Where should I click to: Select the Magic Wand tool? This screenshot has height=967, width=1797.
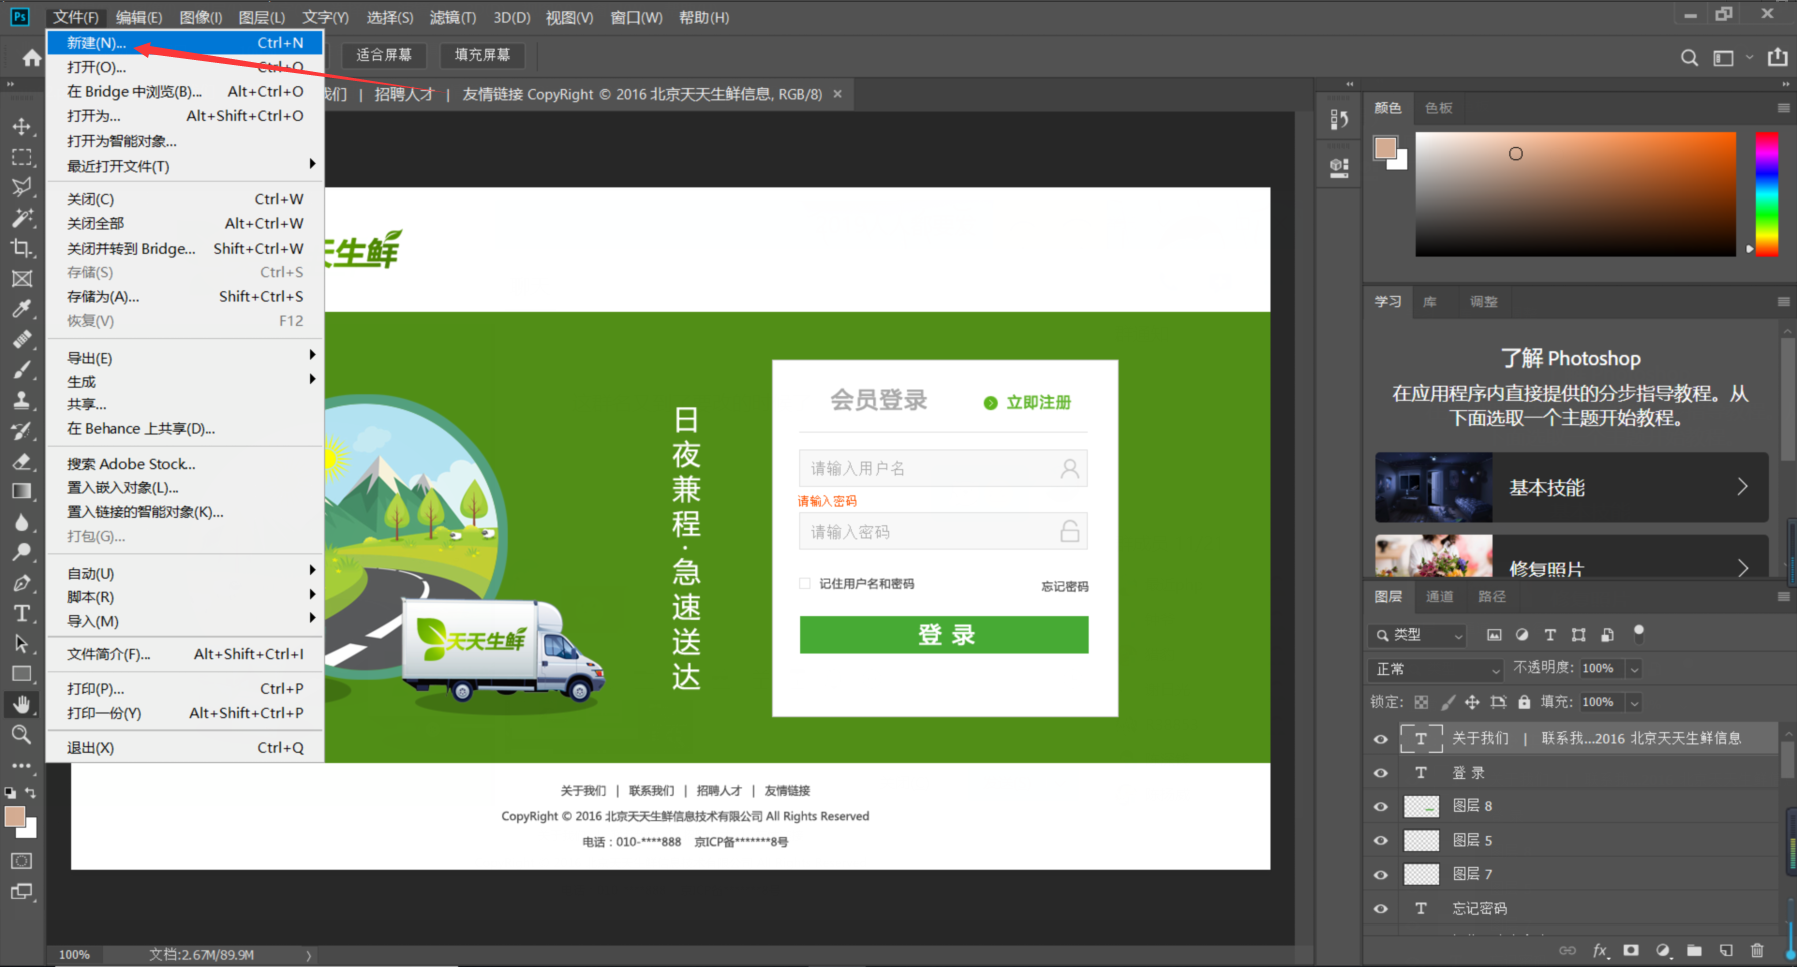point(21,218)
